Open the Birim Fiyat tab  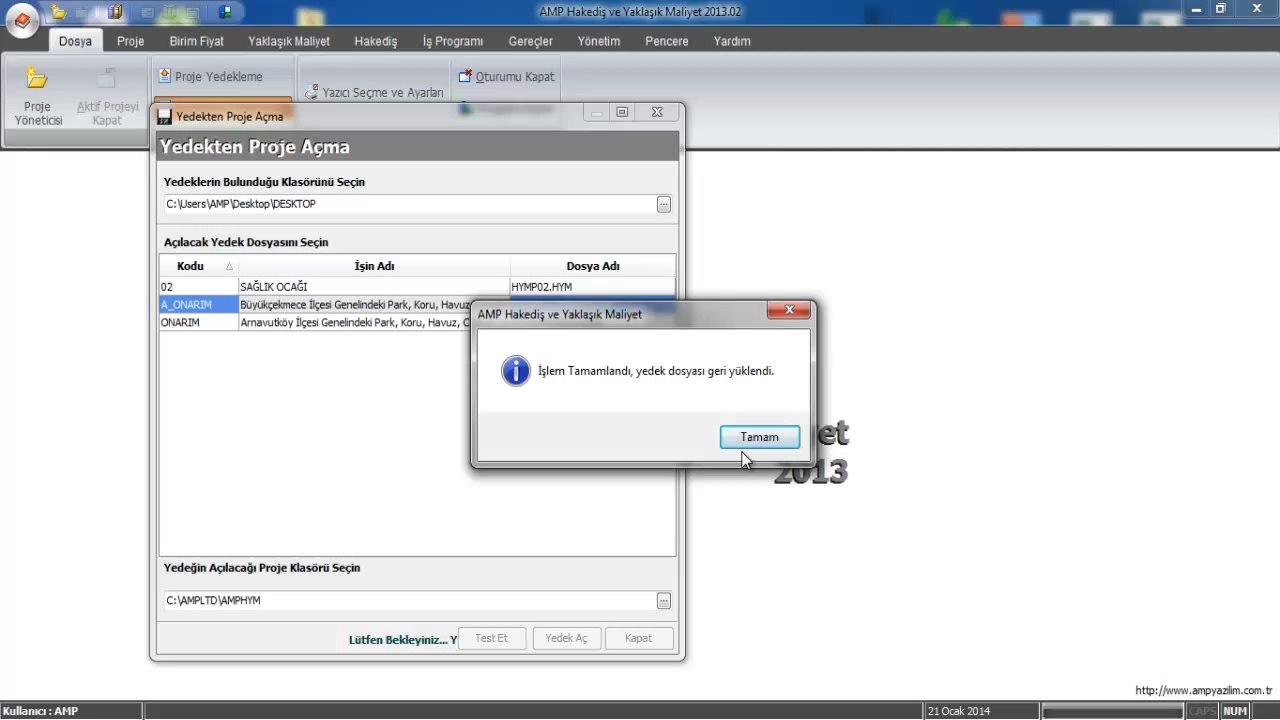196,41
